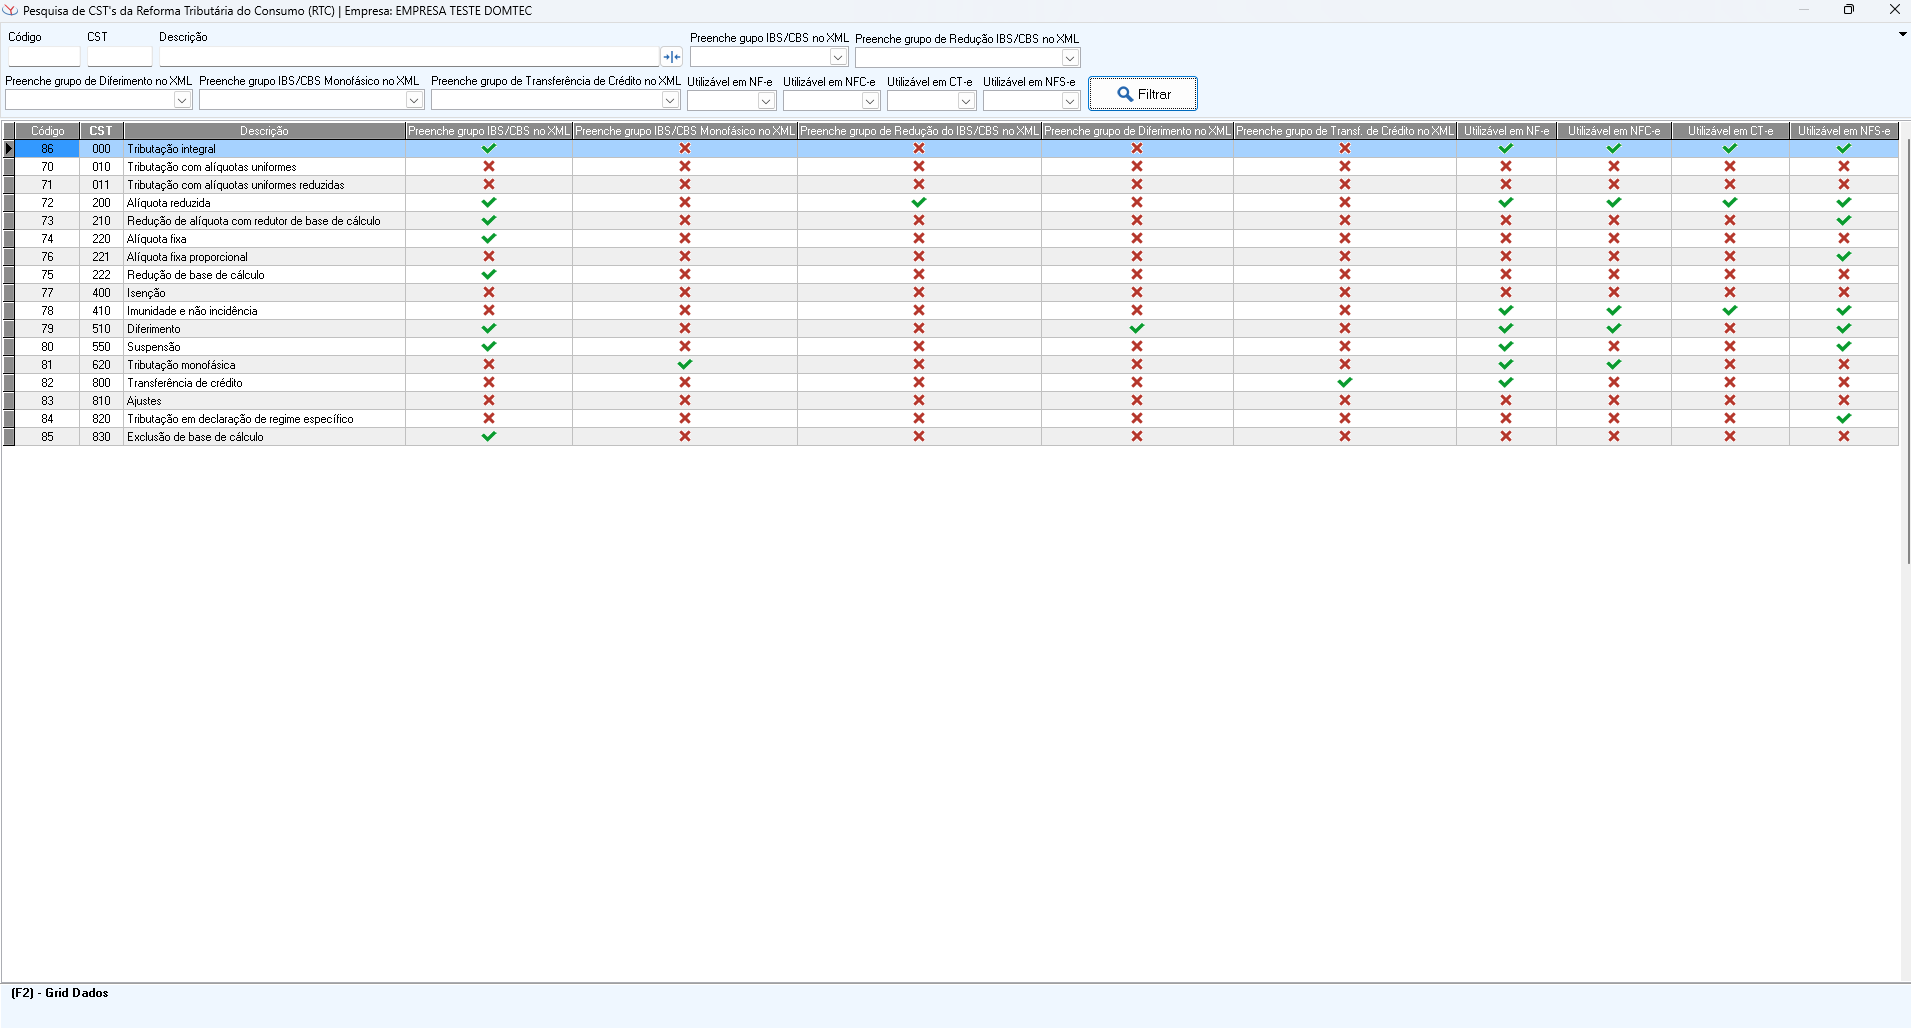1911x1028 pixels.
Task: Click Suspensão check mark in Utilizável em NFS-e column
Action: coord(1844,347)
